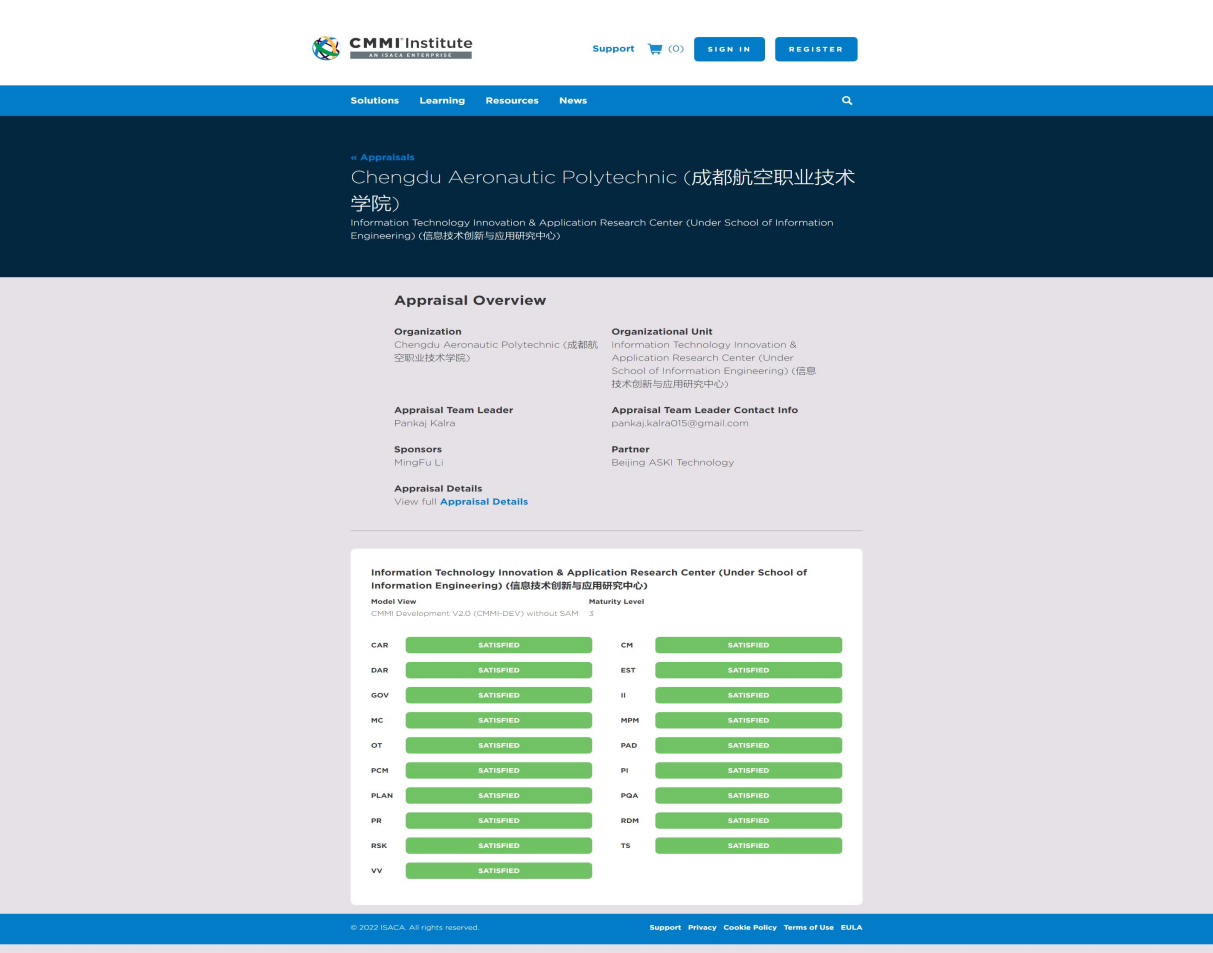The width and height of the screenshot is (1213, 953).
Task: Open the Learning menu
Action: pyautogui.click(x=442, y=101)
